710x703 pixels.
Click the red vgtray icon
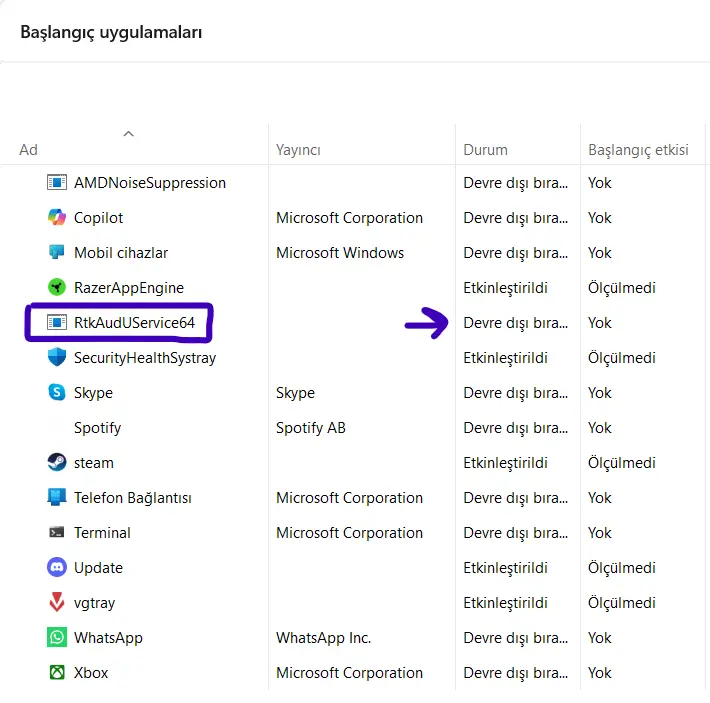57,603
